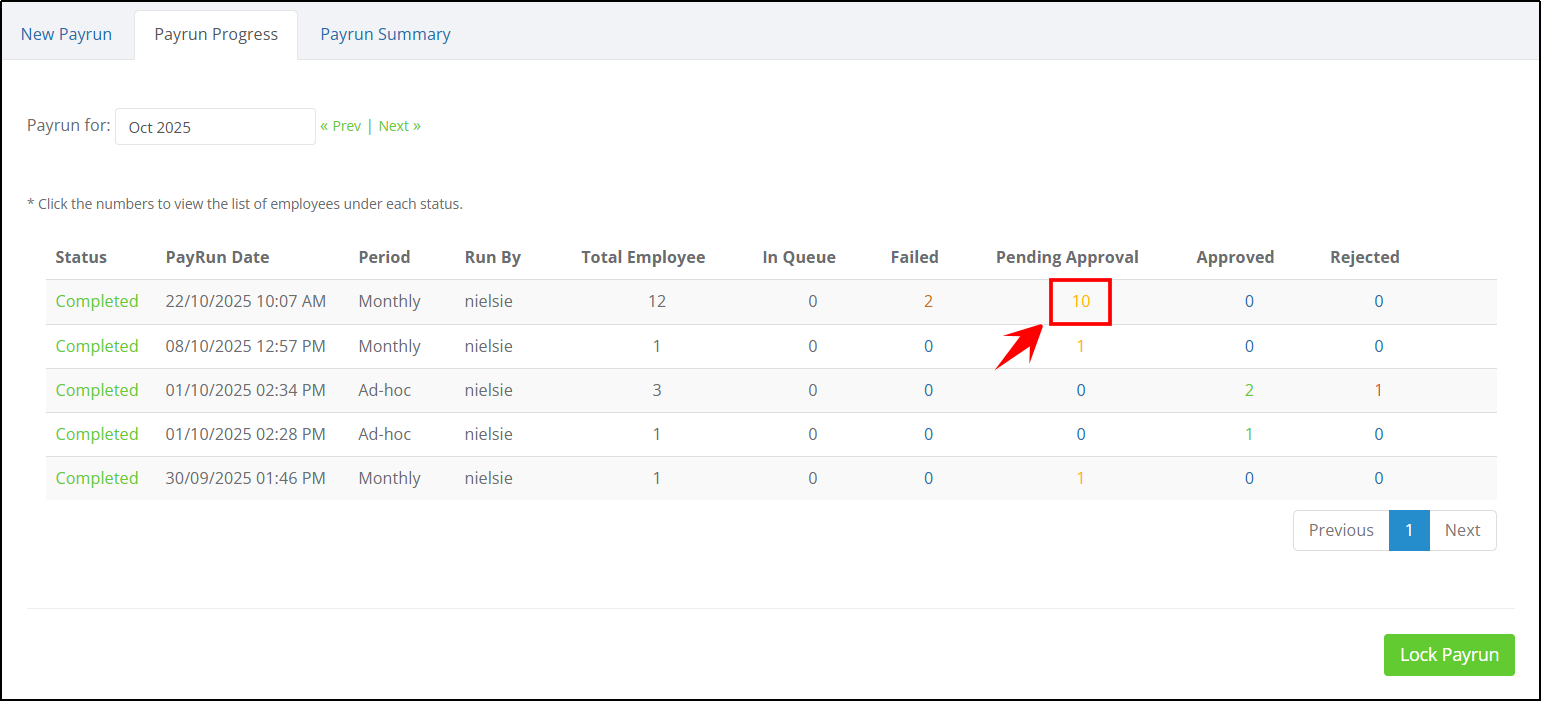Image resolution: width=1541 pixels, height=702 pixels.
Task: Click Ad-hoc period in 02:28 PM row
Action: tap(385, 434)
